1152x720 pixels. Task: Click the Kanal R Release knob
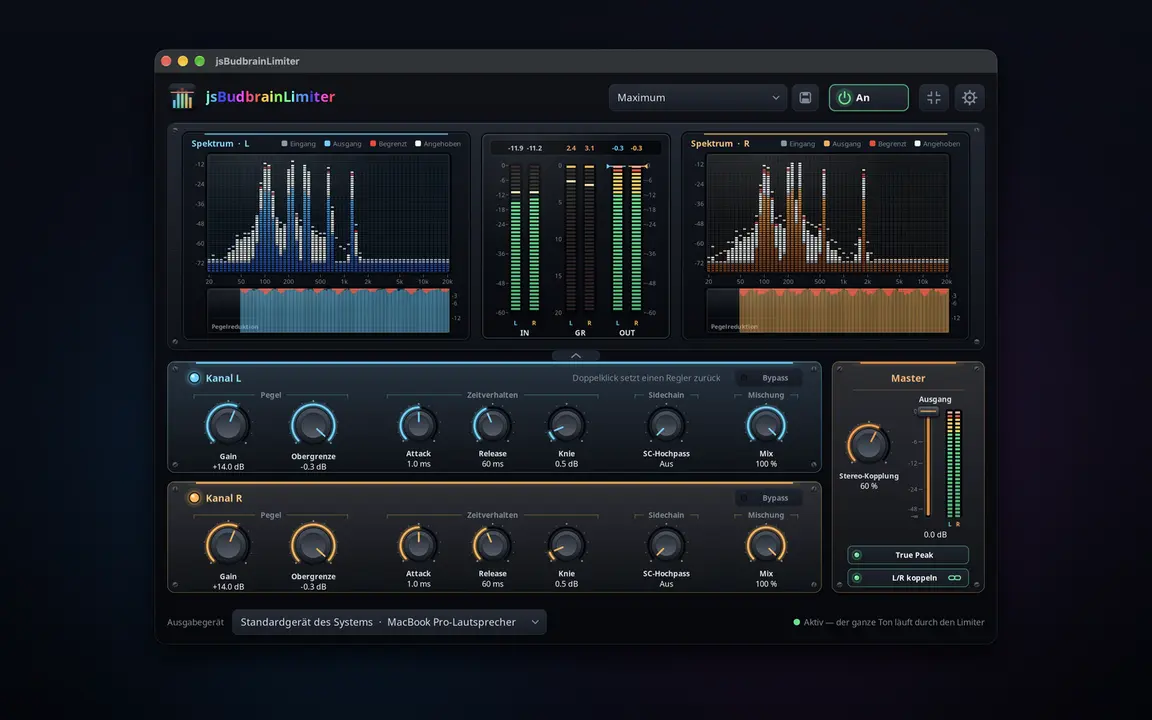point(492,545)
